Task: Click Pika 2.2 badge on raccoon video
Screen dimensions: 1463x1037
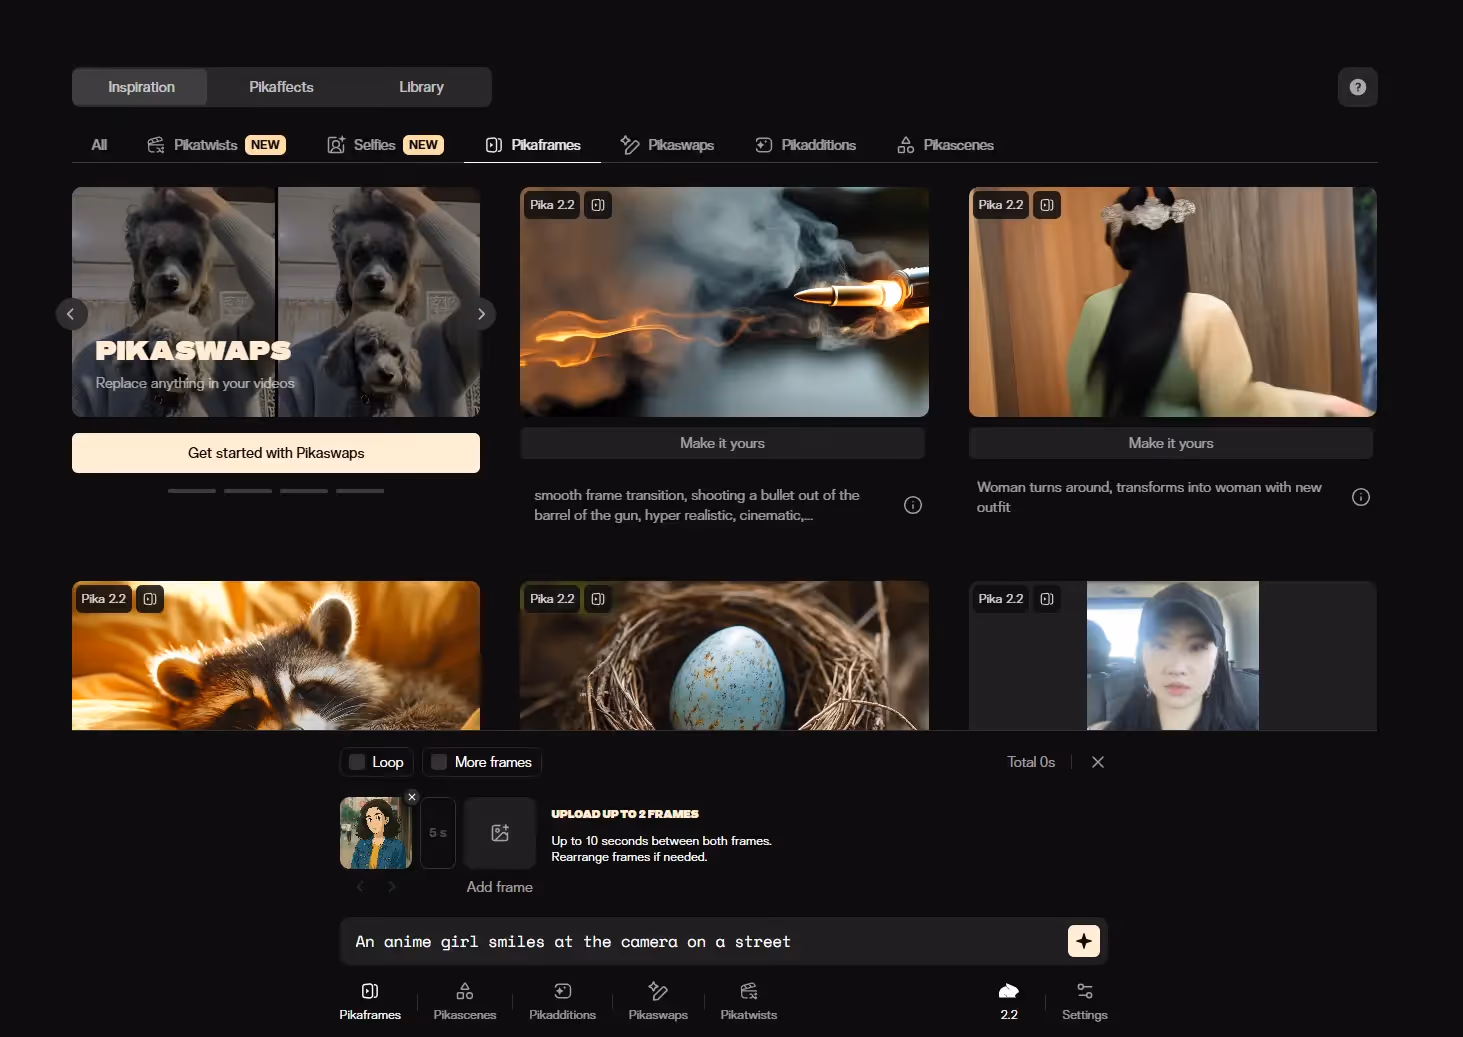Action: pos(104,599)
